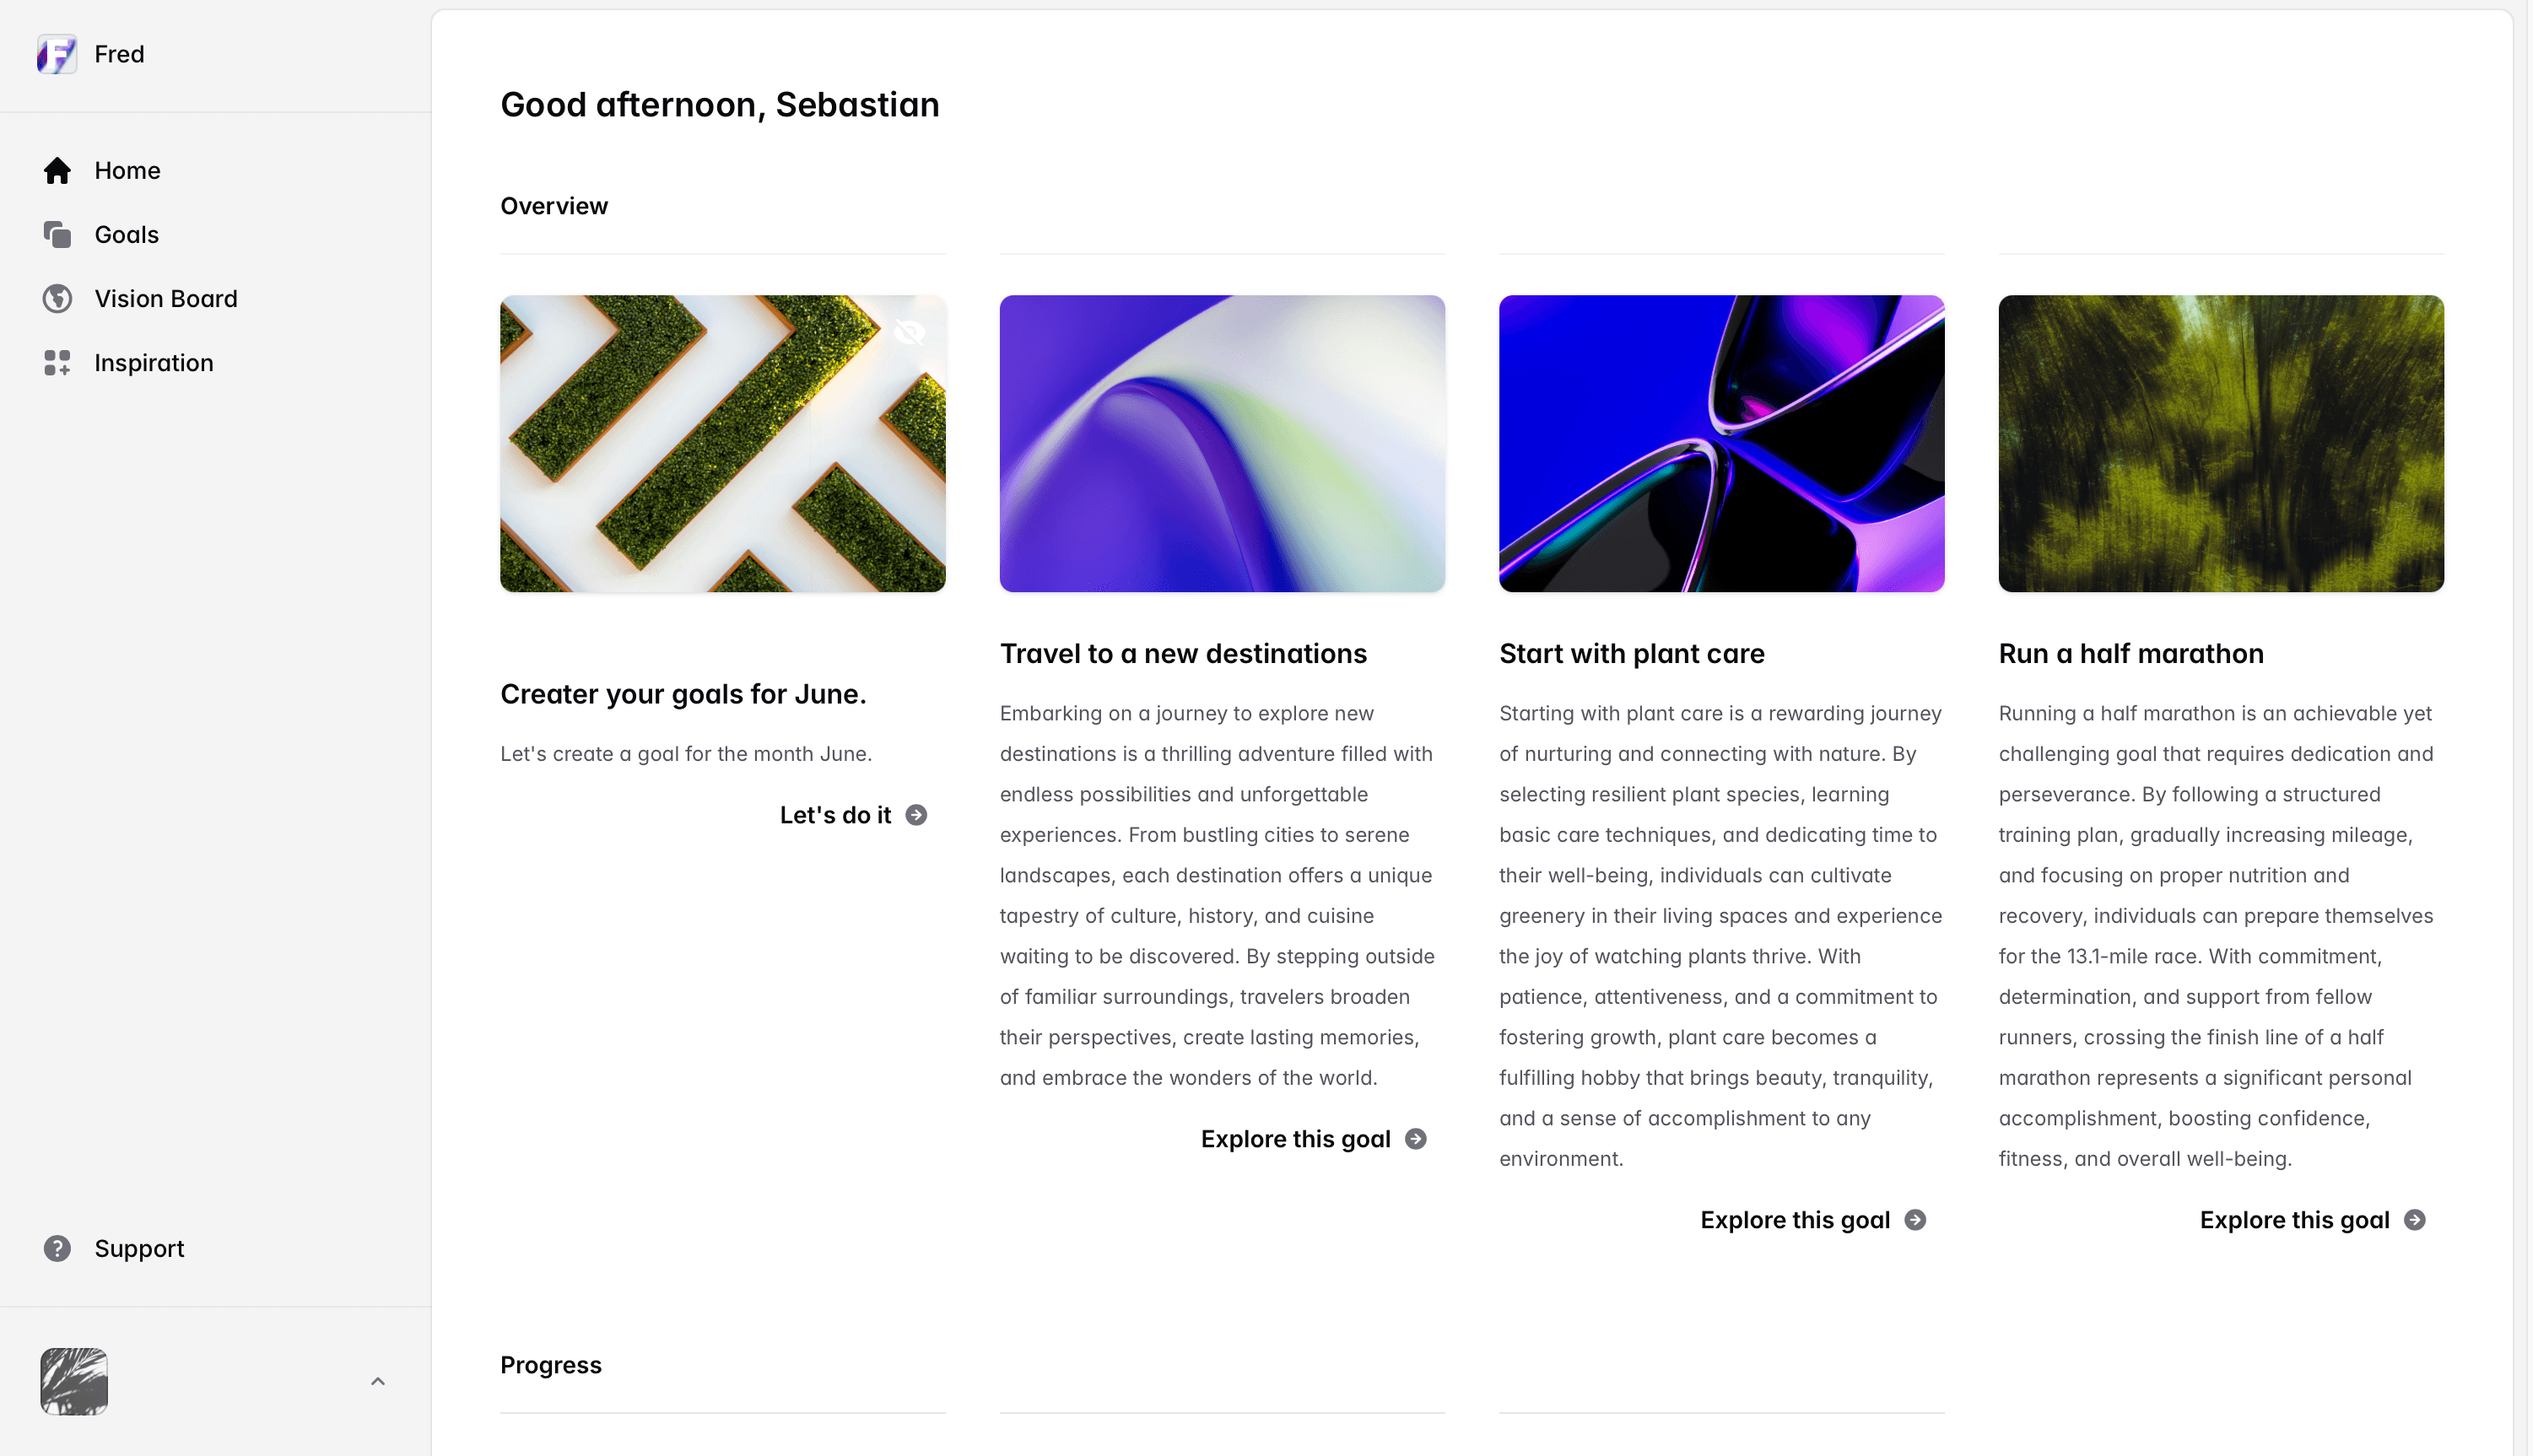Expand the user profile chevron
The width and height of the screenshot is (2533, 1456).
(378, 1381)
